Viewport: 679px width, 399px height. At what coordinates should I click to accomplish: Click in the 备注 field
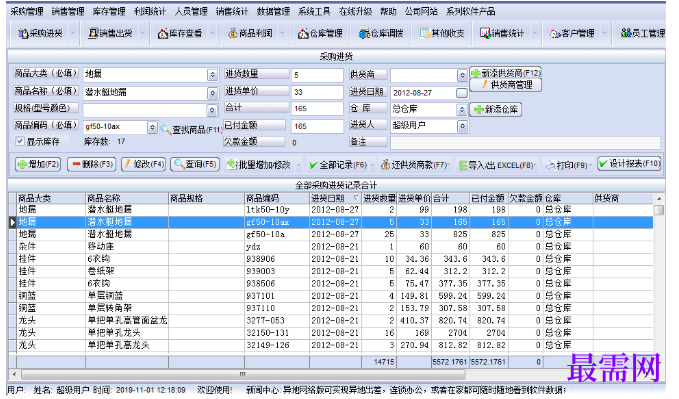(x=525, y=143)
